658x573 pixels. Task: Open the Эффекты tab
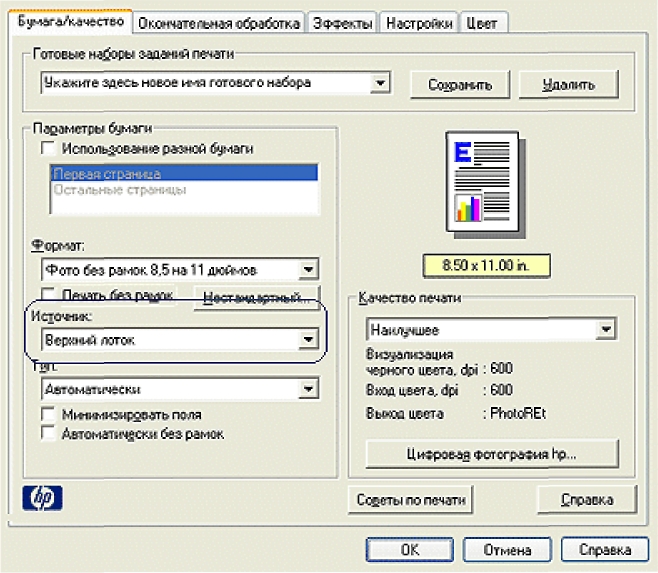(342, 22)
